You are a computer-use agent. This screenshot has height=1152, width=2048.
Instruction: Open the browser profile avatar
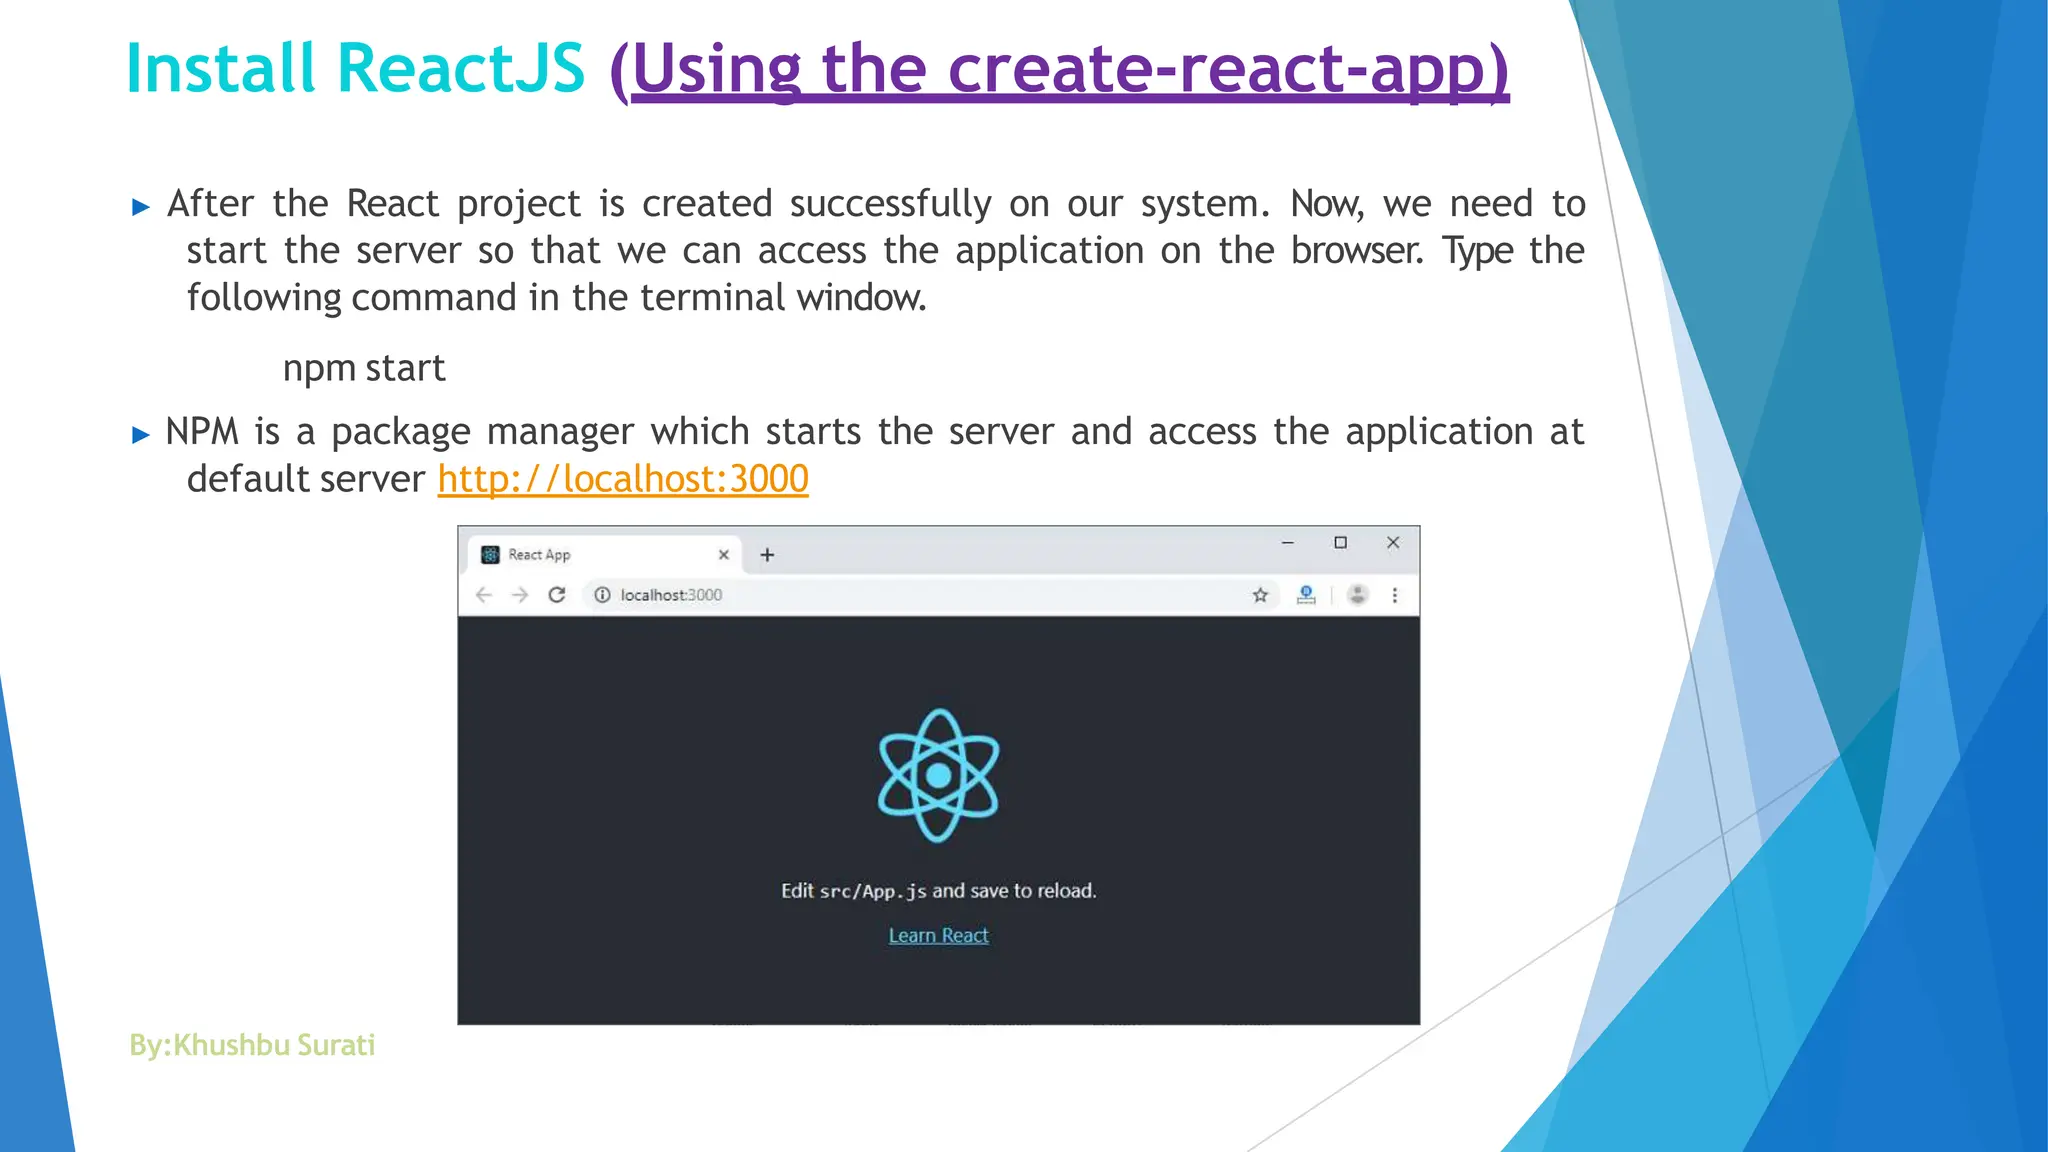pyautogui.click(x=1357, y=595)
